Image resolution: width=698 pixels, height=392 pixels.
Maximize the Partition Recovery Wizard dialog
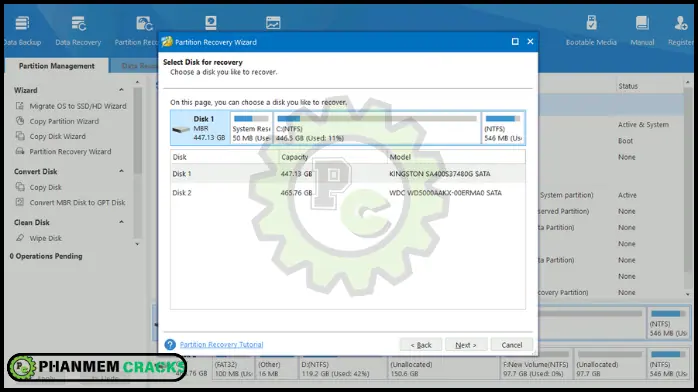pos(515,41)
